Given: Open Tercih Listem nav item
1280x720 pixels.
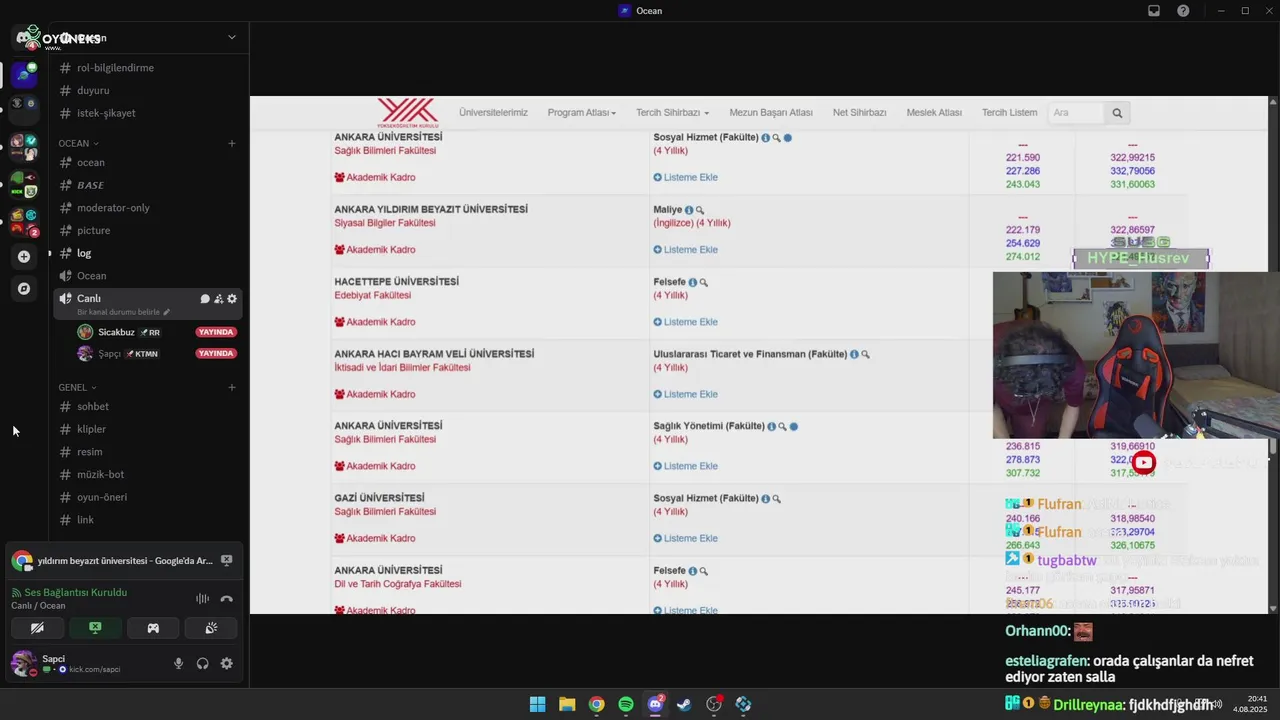Looking at the screenshot, I should 1009,113.
